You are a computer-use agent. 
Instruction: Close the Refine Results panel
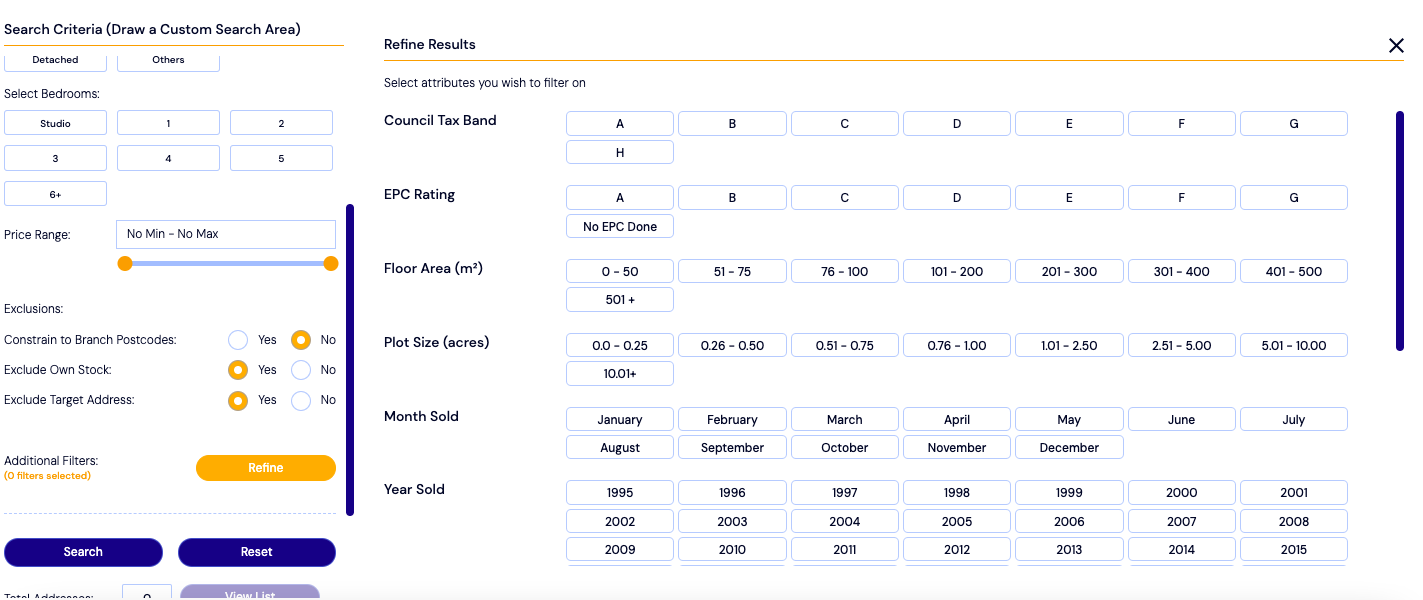1396,45
